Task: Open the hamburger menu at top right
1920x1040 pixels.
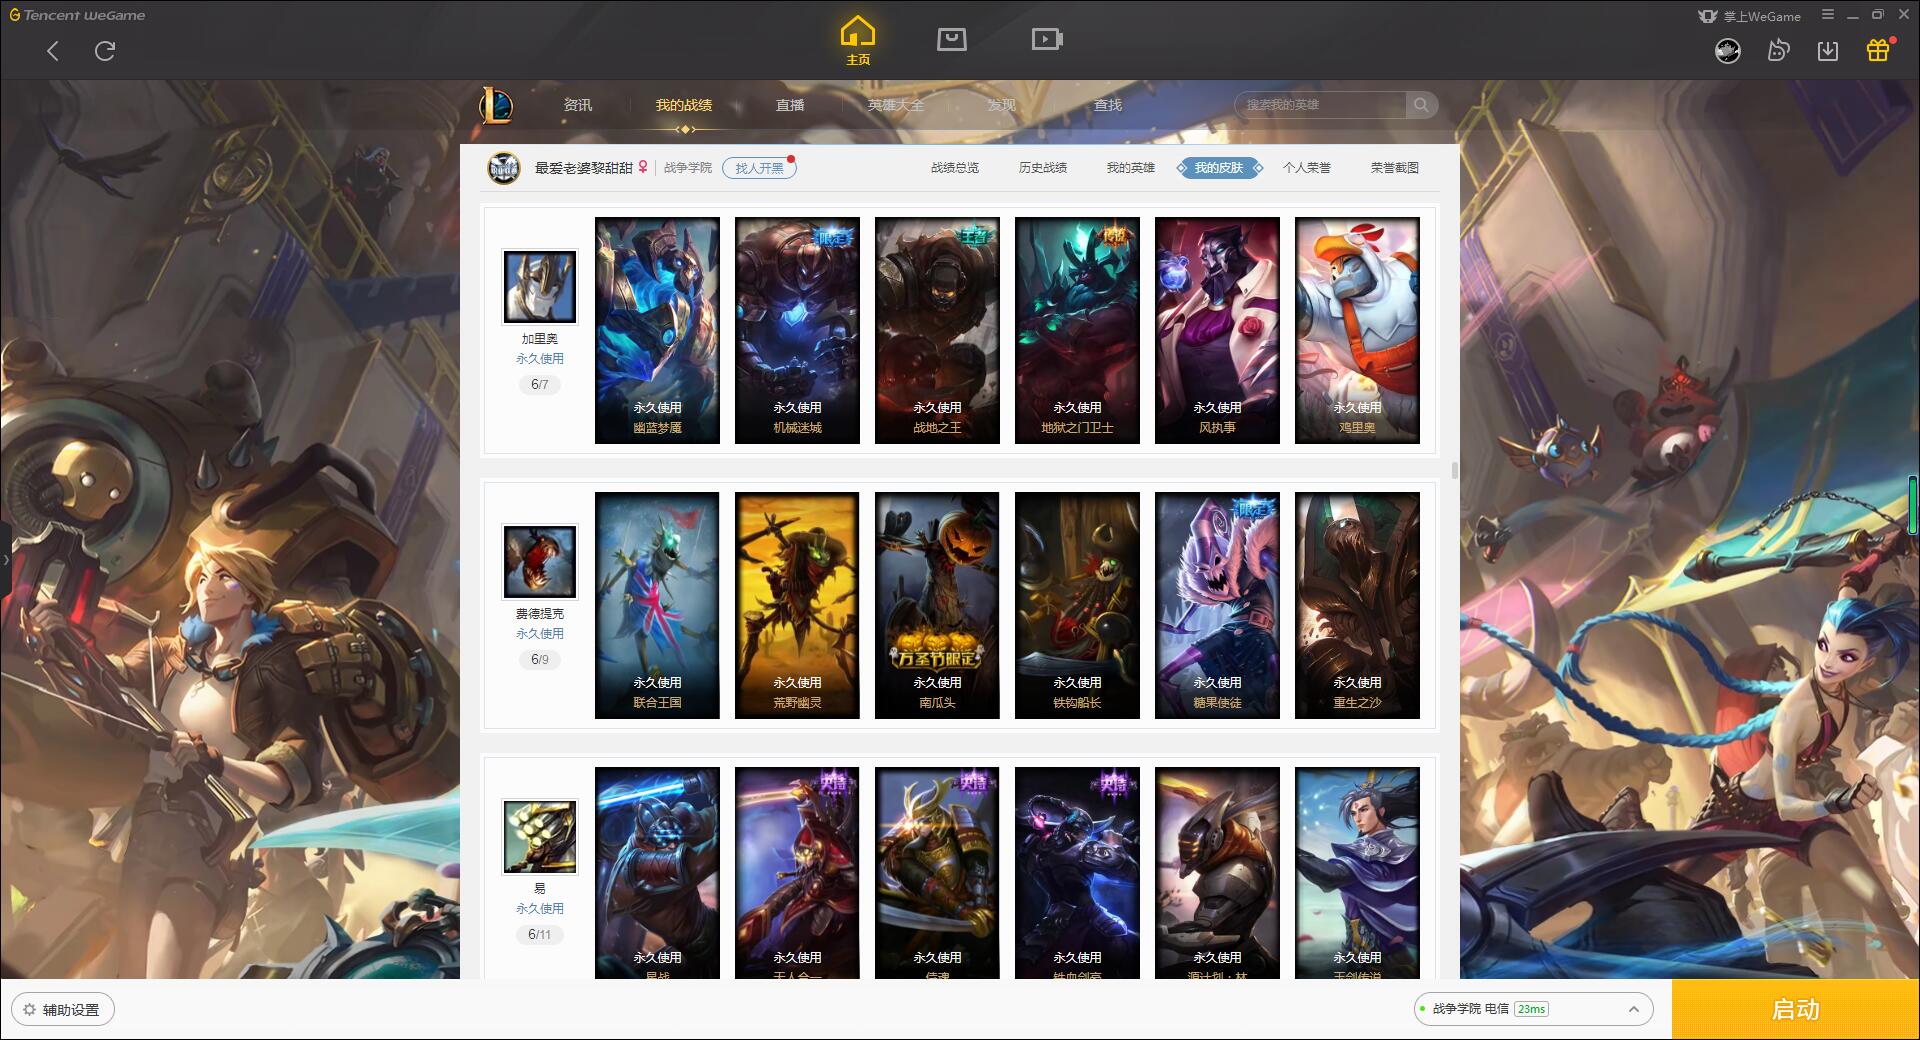Action: (1828, 15)
